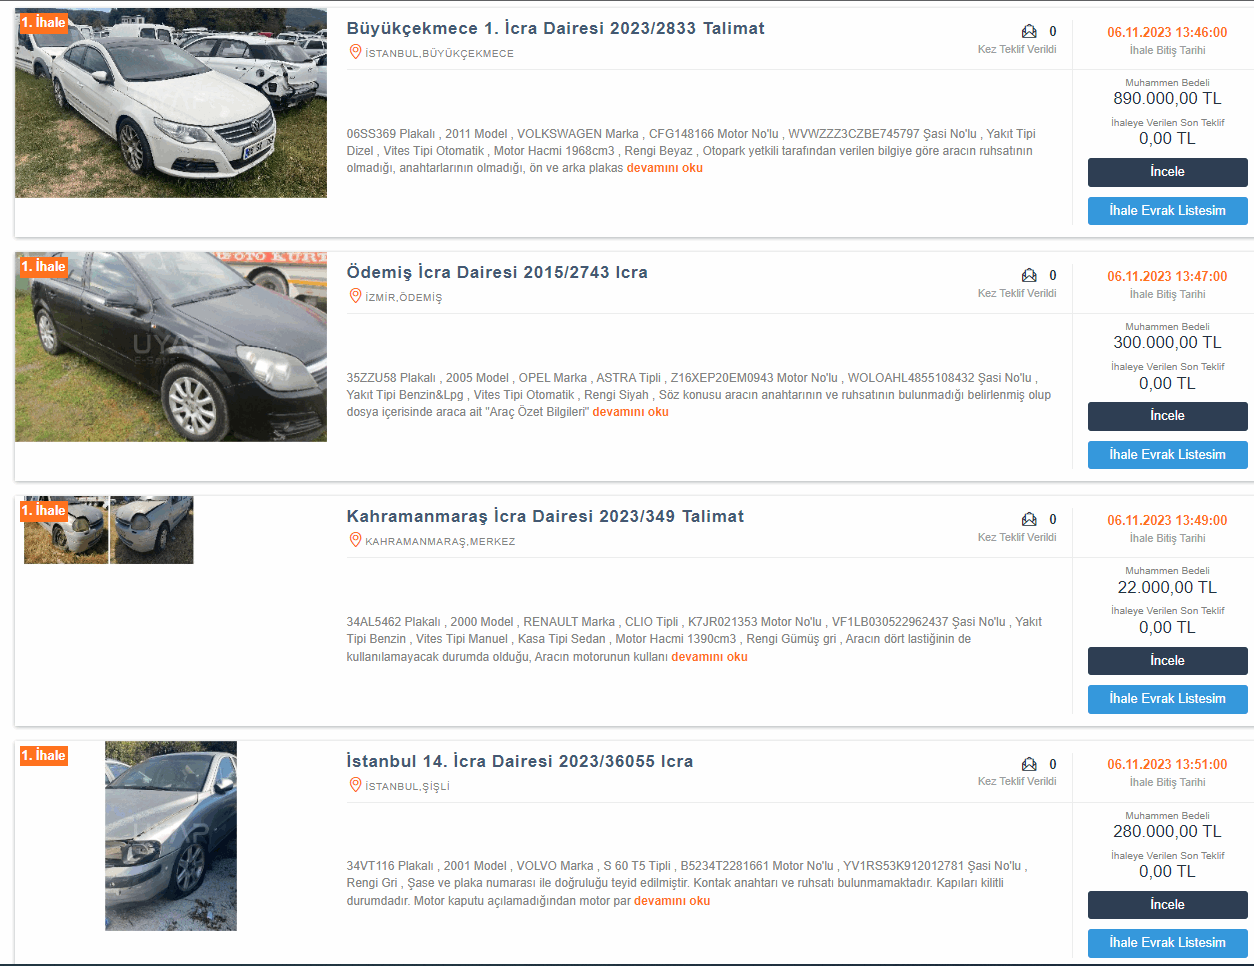Click the bid count icon on Ödemiş listing
Screen dimensions: 1254x966
click(x=1029, y=276)
